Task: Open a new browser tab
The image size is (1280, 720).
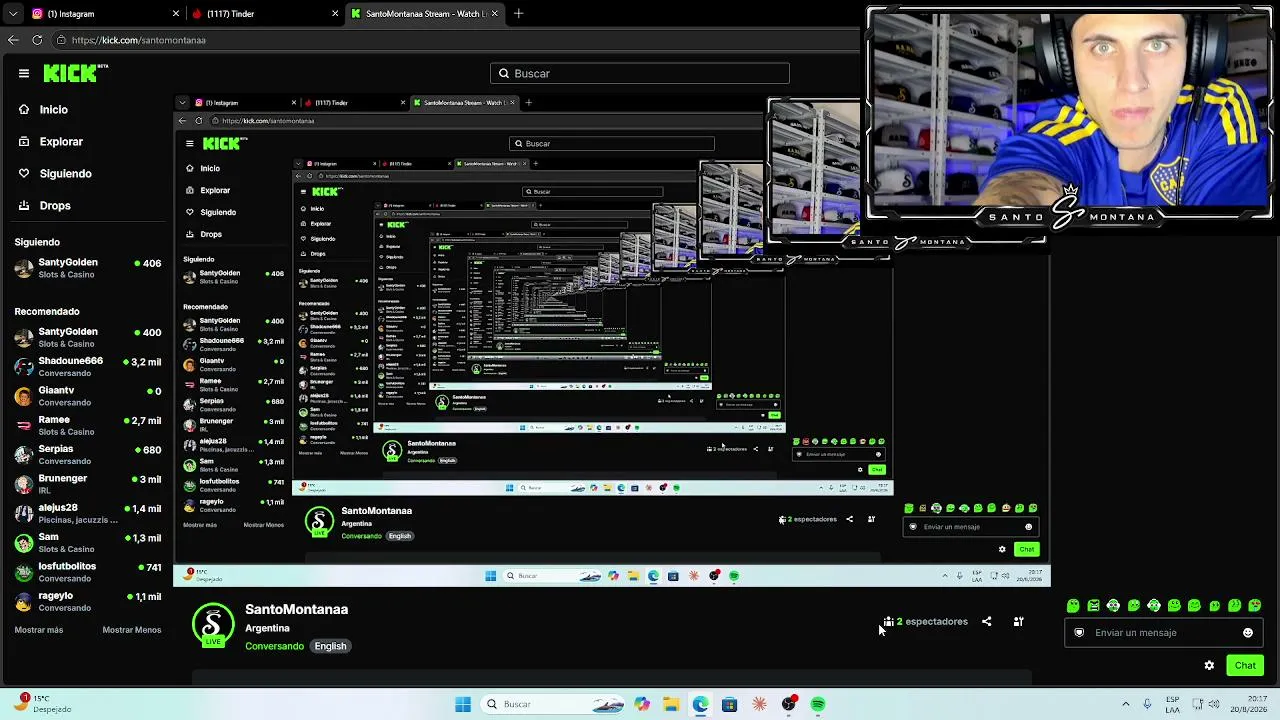Action: point(519,14)
